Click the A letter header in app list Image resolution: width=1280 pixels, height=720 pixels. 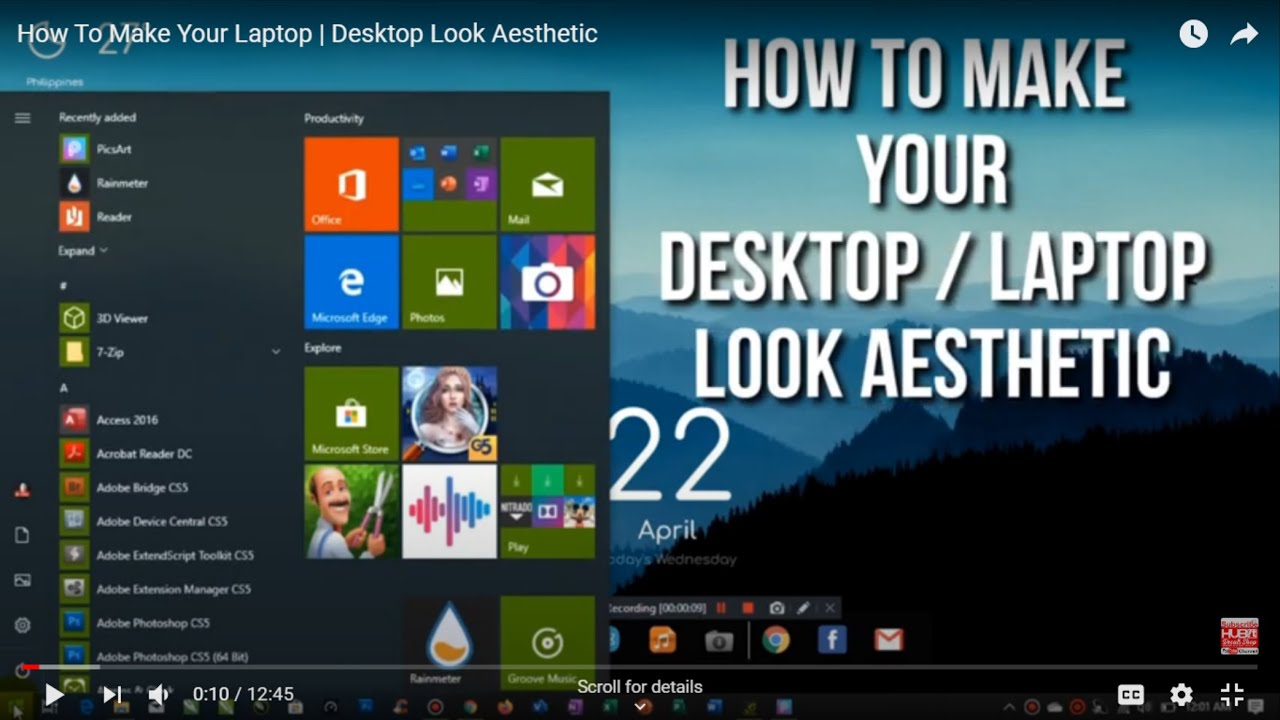(x=63, y=387)
